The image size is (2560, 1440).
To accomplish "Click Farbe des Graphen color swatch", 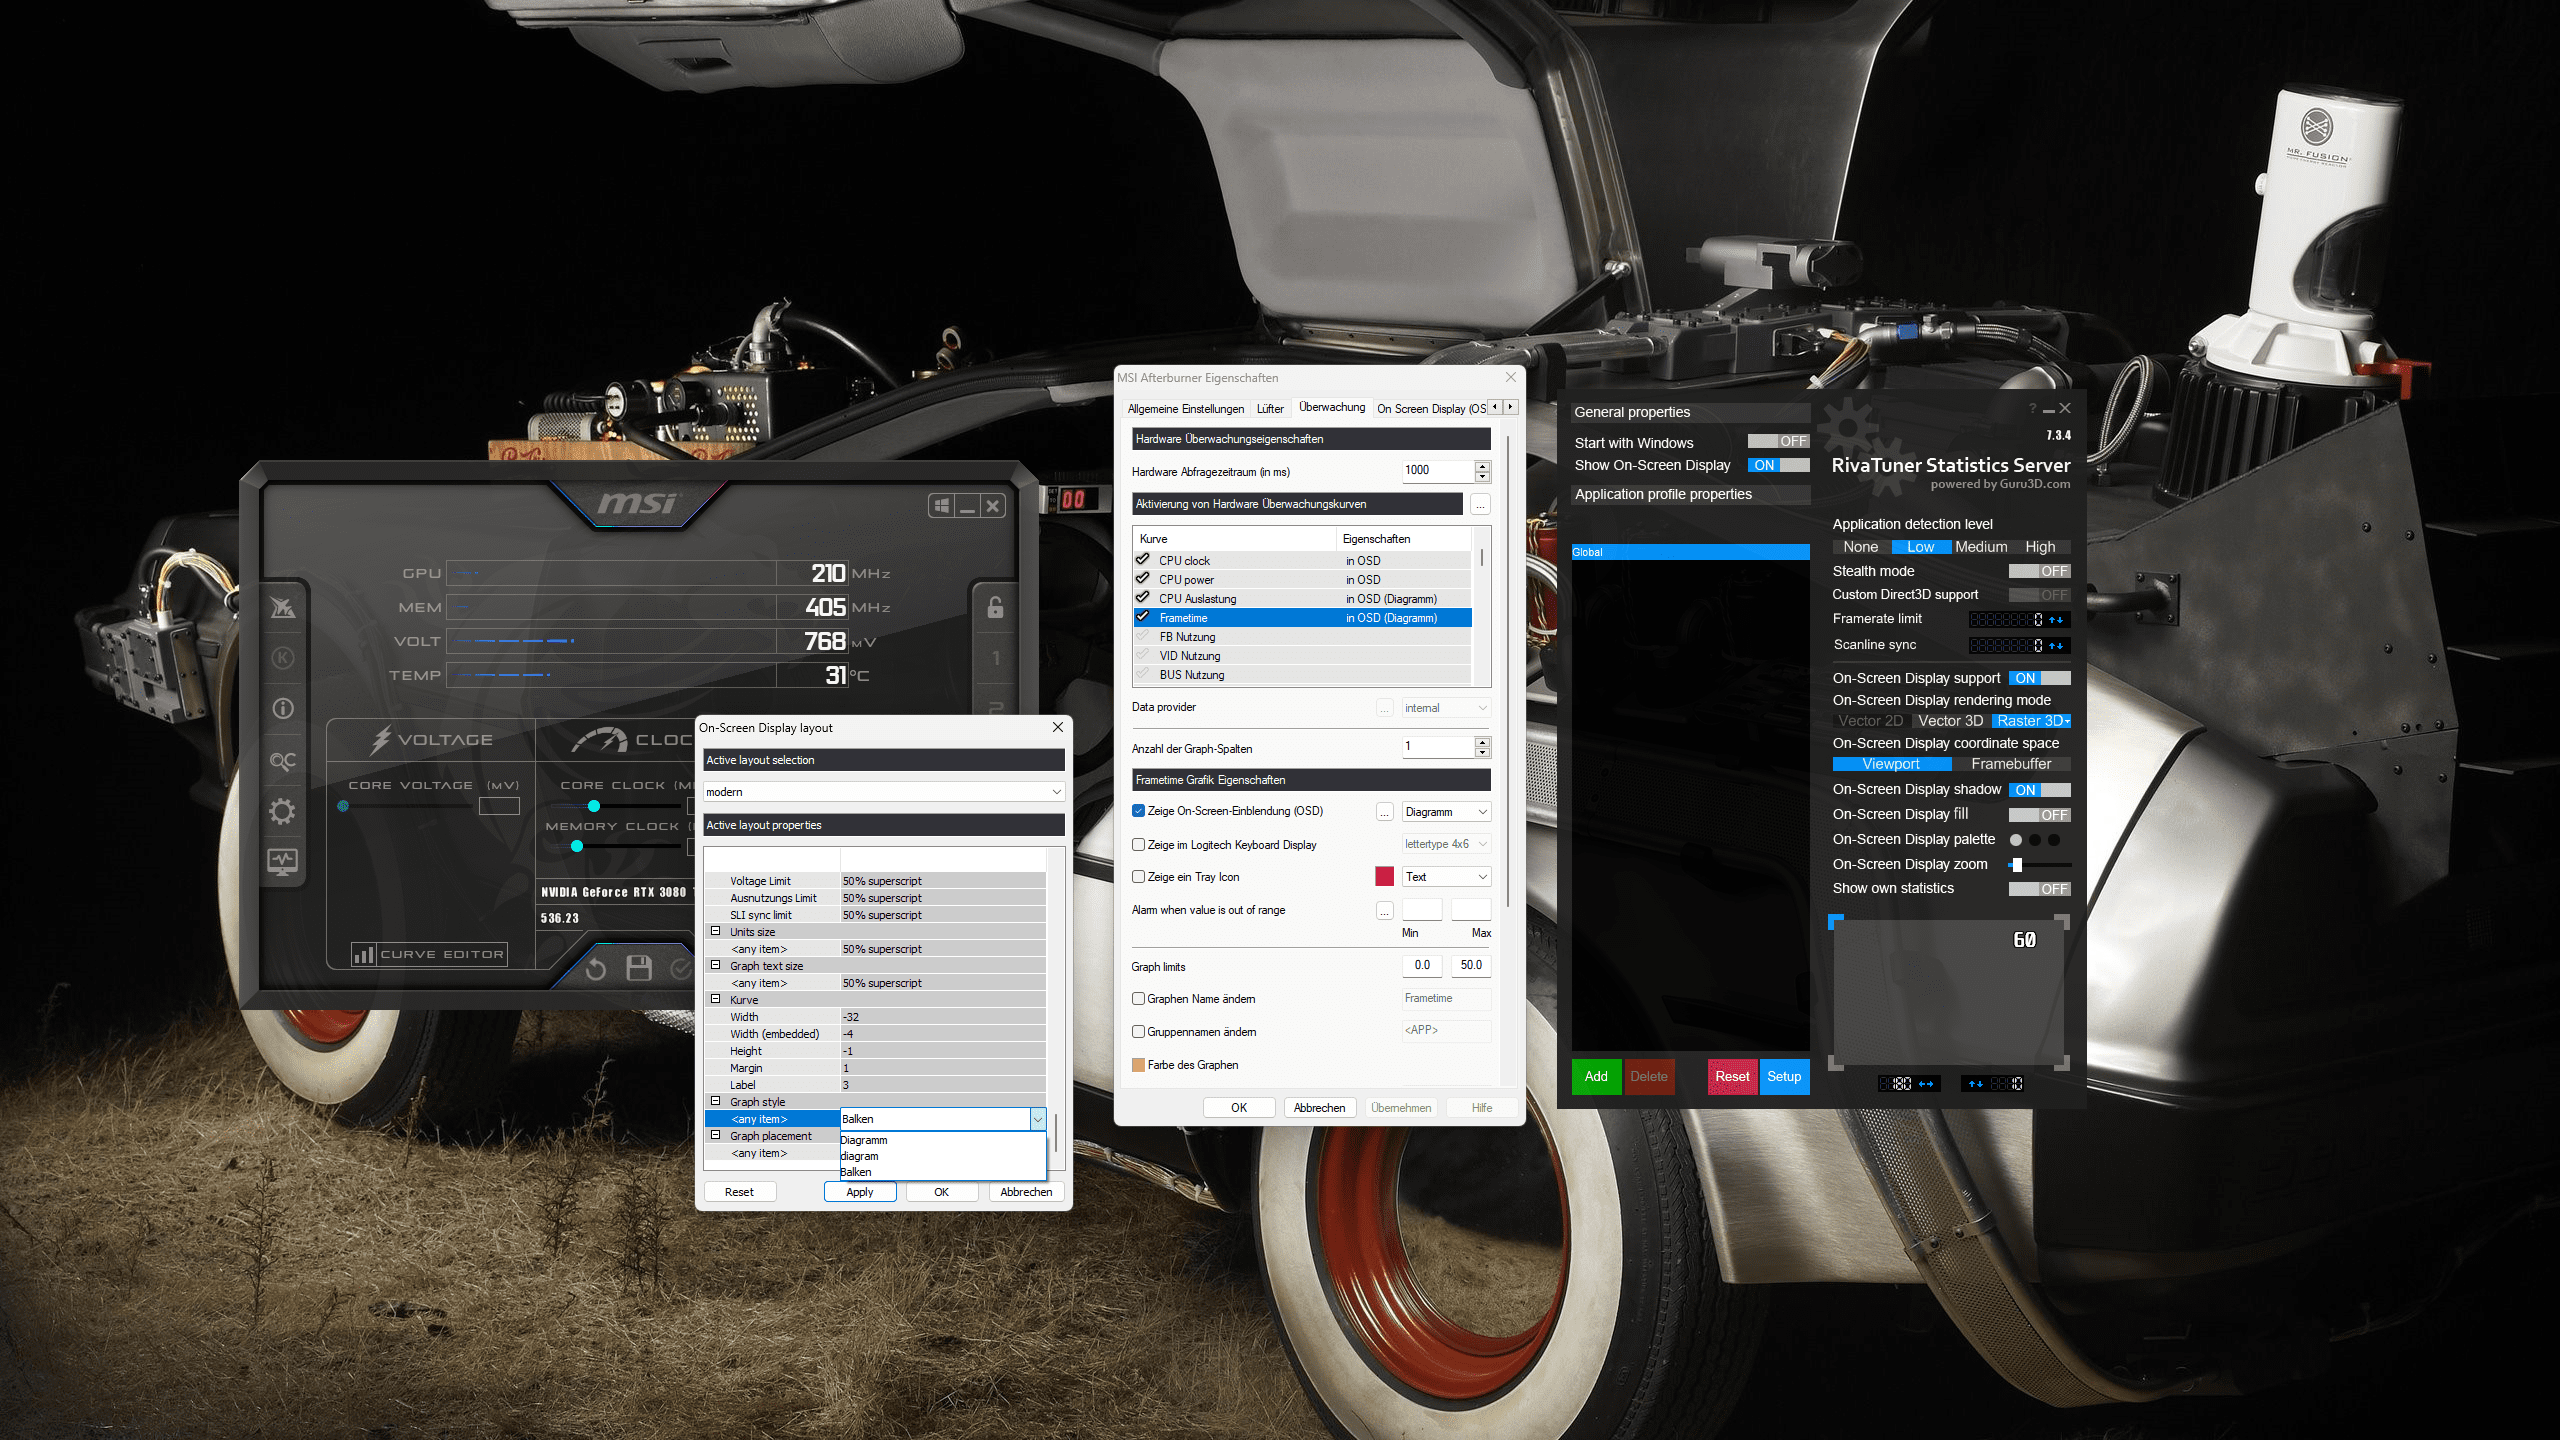I will point(1138,1065).
